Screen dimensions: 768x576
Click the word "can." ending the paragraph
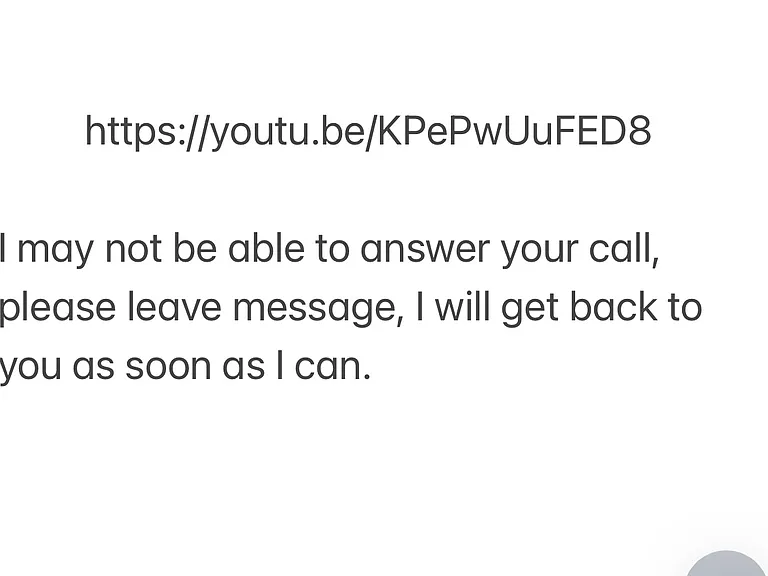click(333, 367)
